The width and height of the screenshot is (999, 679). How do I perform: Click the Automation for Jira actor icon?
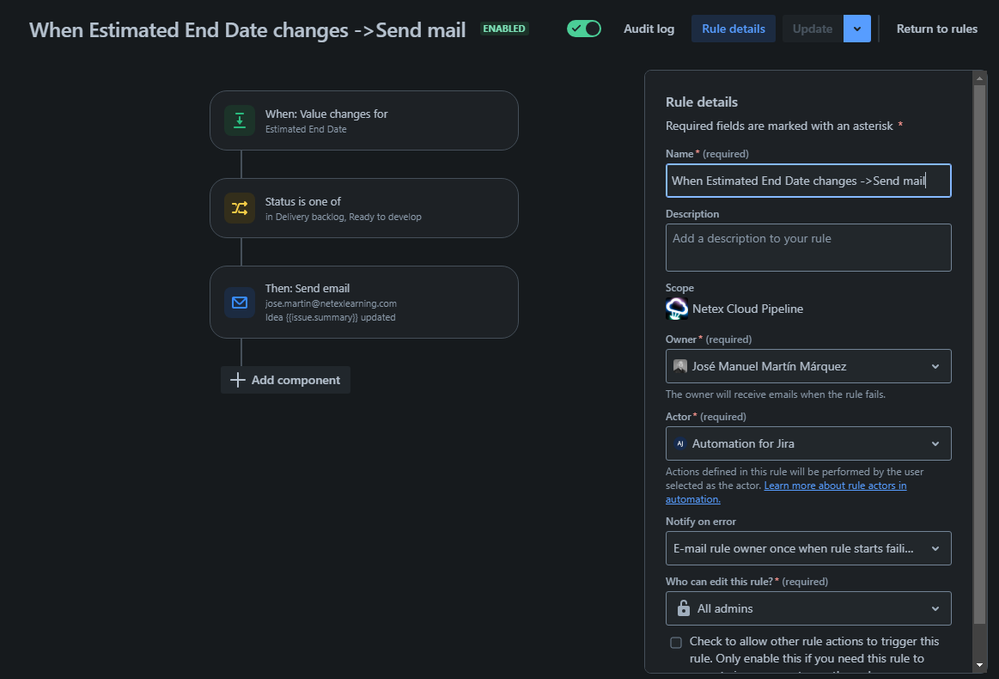680,443
